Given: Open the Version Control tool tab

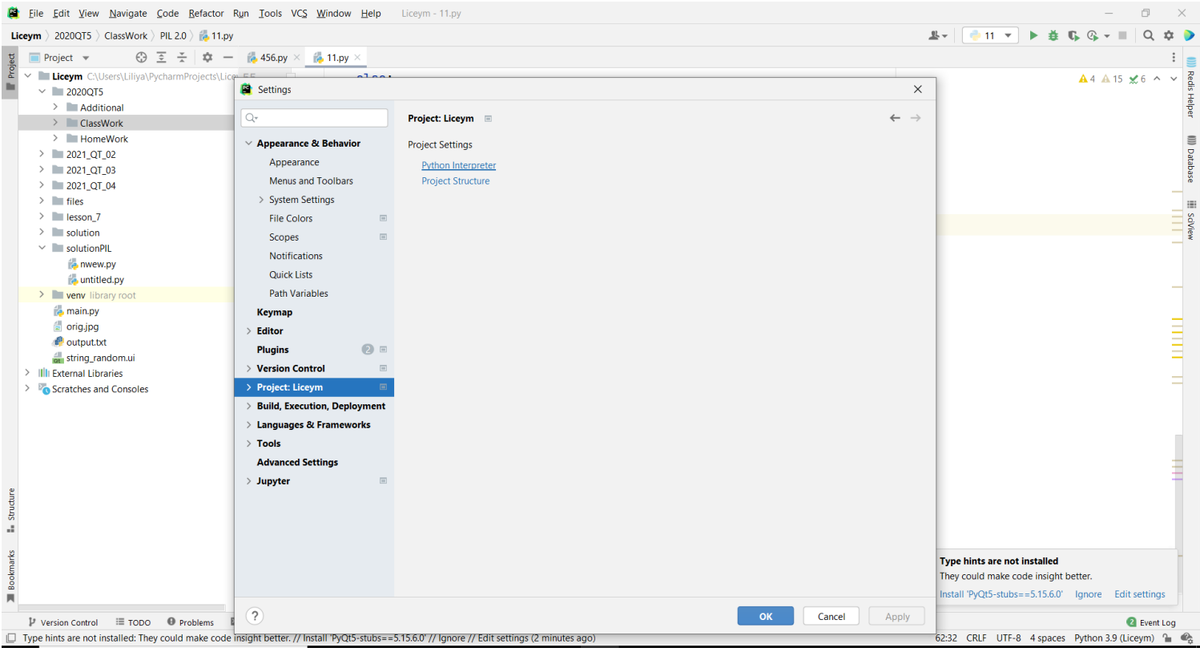Looking at the screenshot, I should [63, 622].
